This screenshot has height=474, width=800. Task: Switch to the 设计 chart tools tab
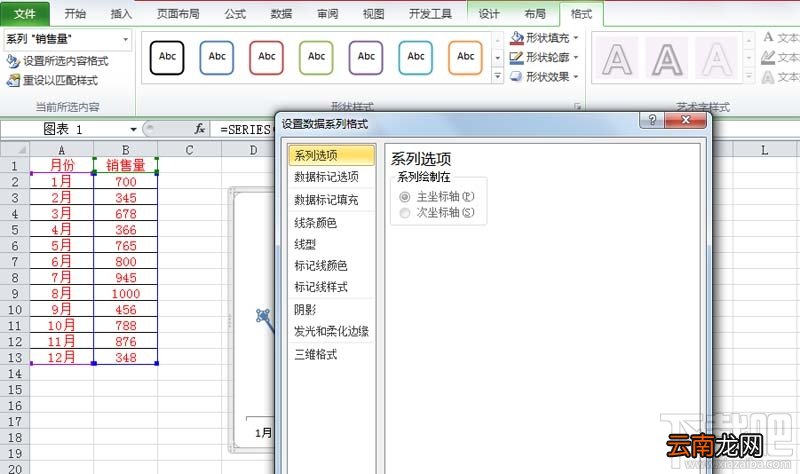[489, 14]
